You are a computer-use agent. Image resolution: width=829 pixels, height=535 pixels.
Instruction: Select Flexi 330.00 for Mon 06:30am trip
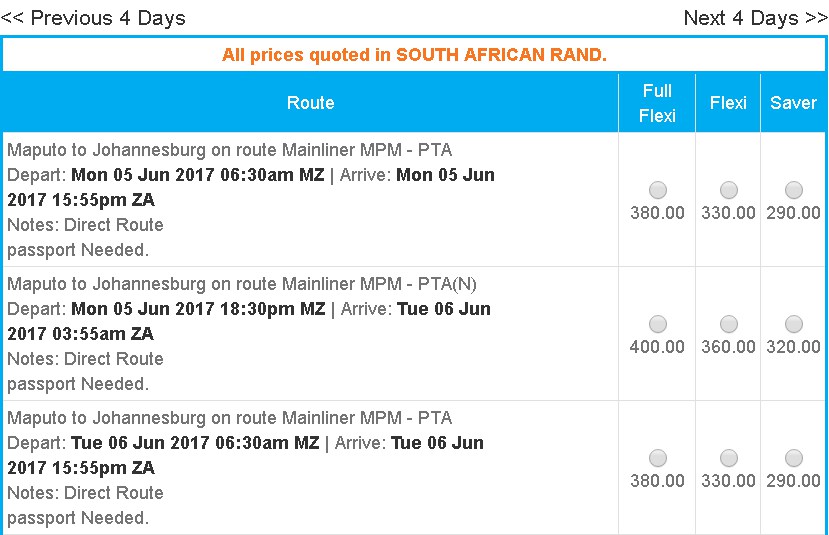pyautogui.click(x=729, y=190)
